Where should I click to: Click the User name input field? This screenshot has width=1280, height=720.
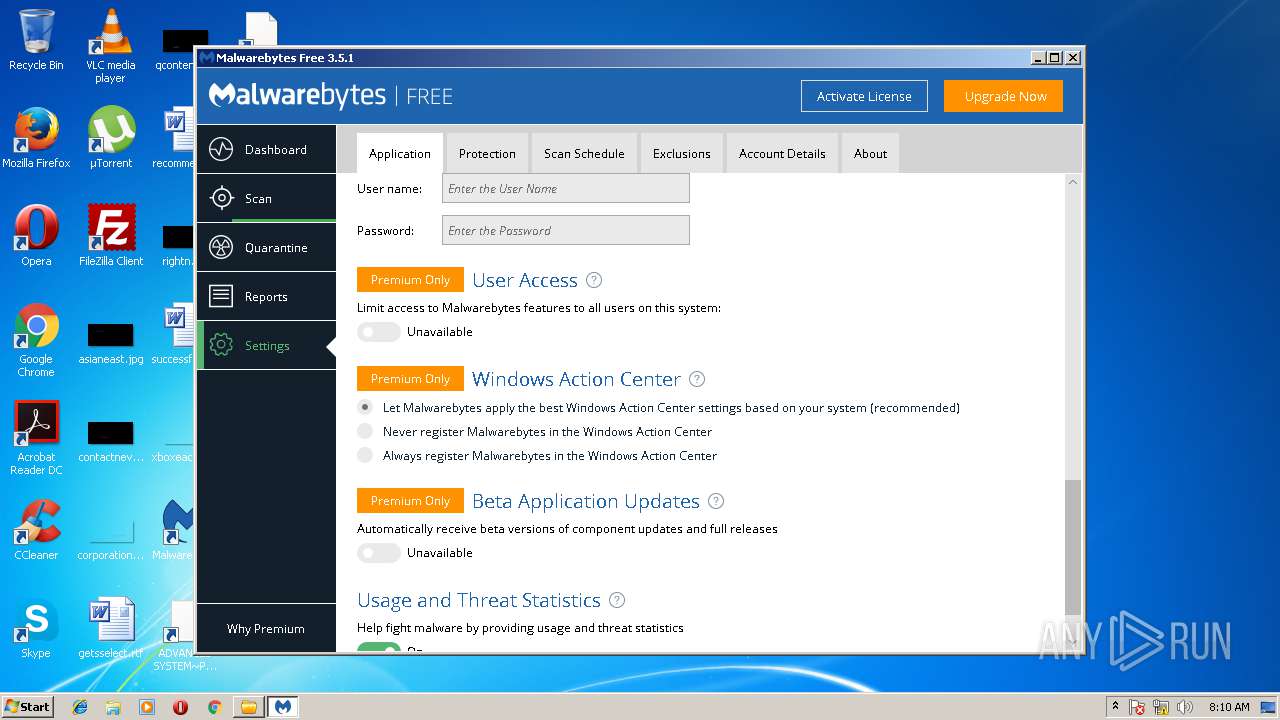pyautogui.click(x=566, y=188)
